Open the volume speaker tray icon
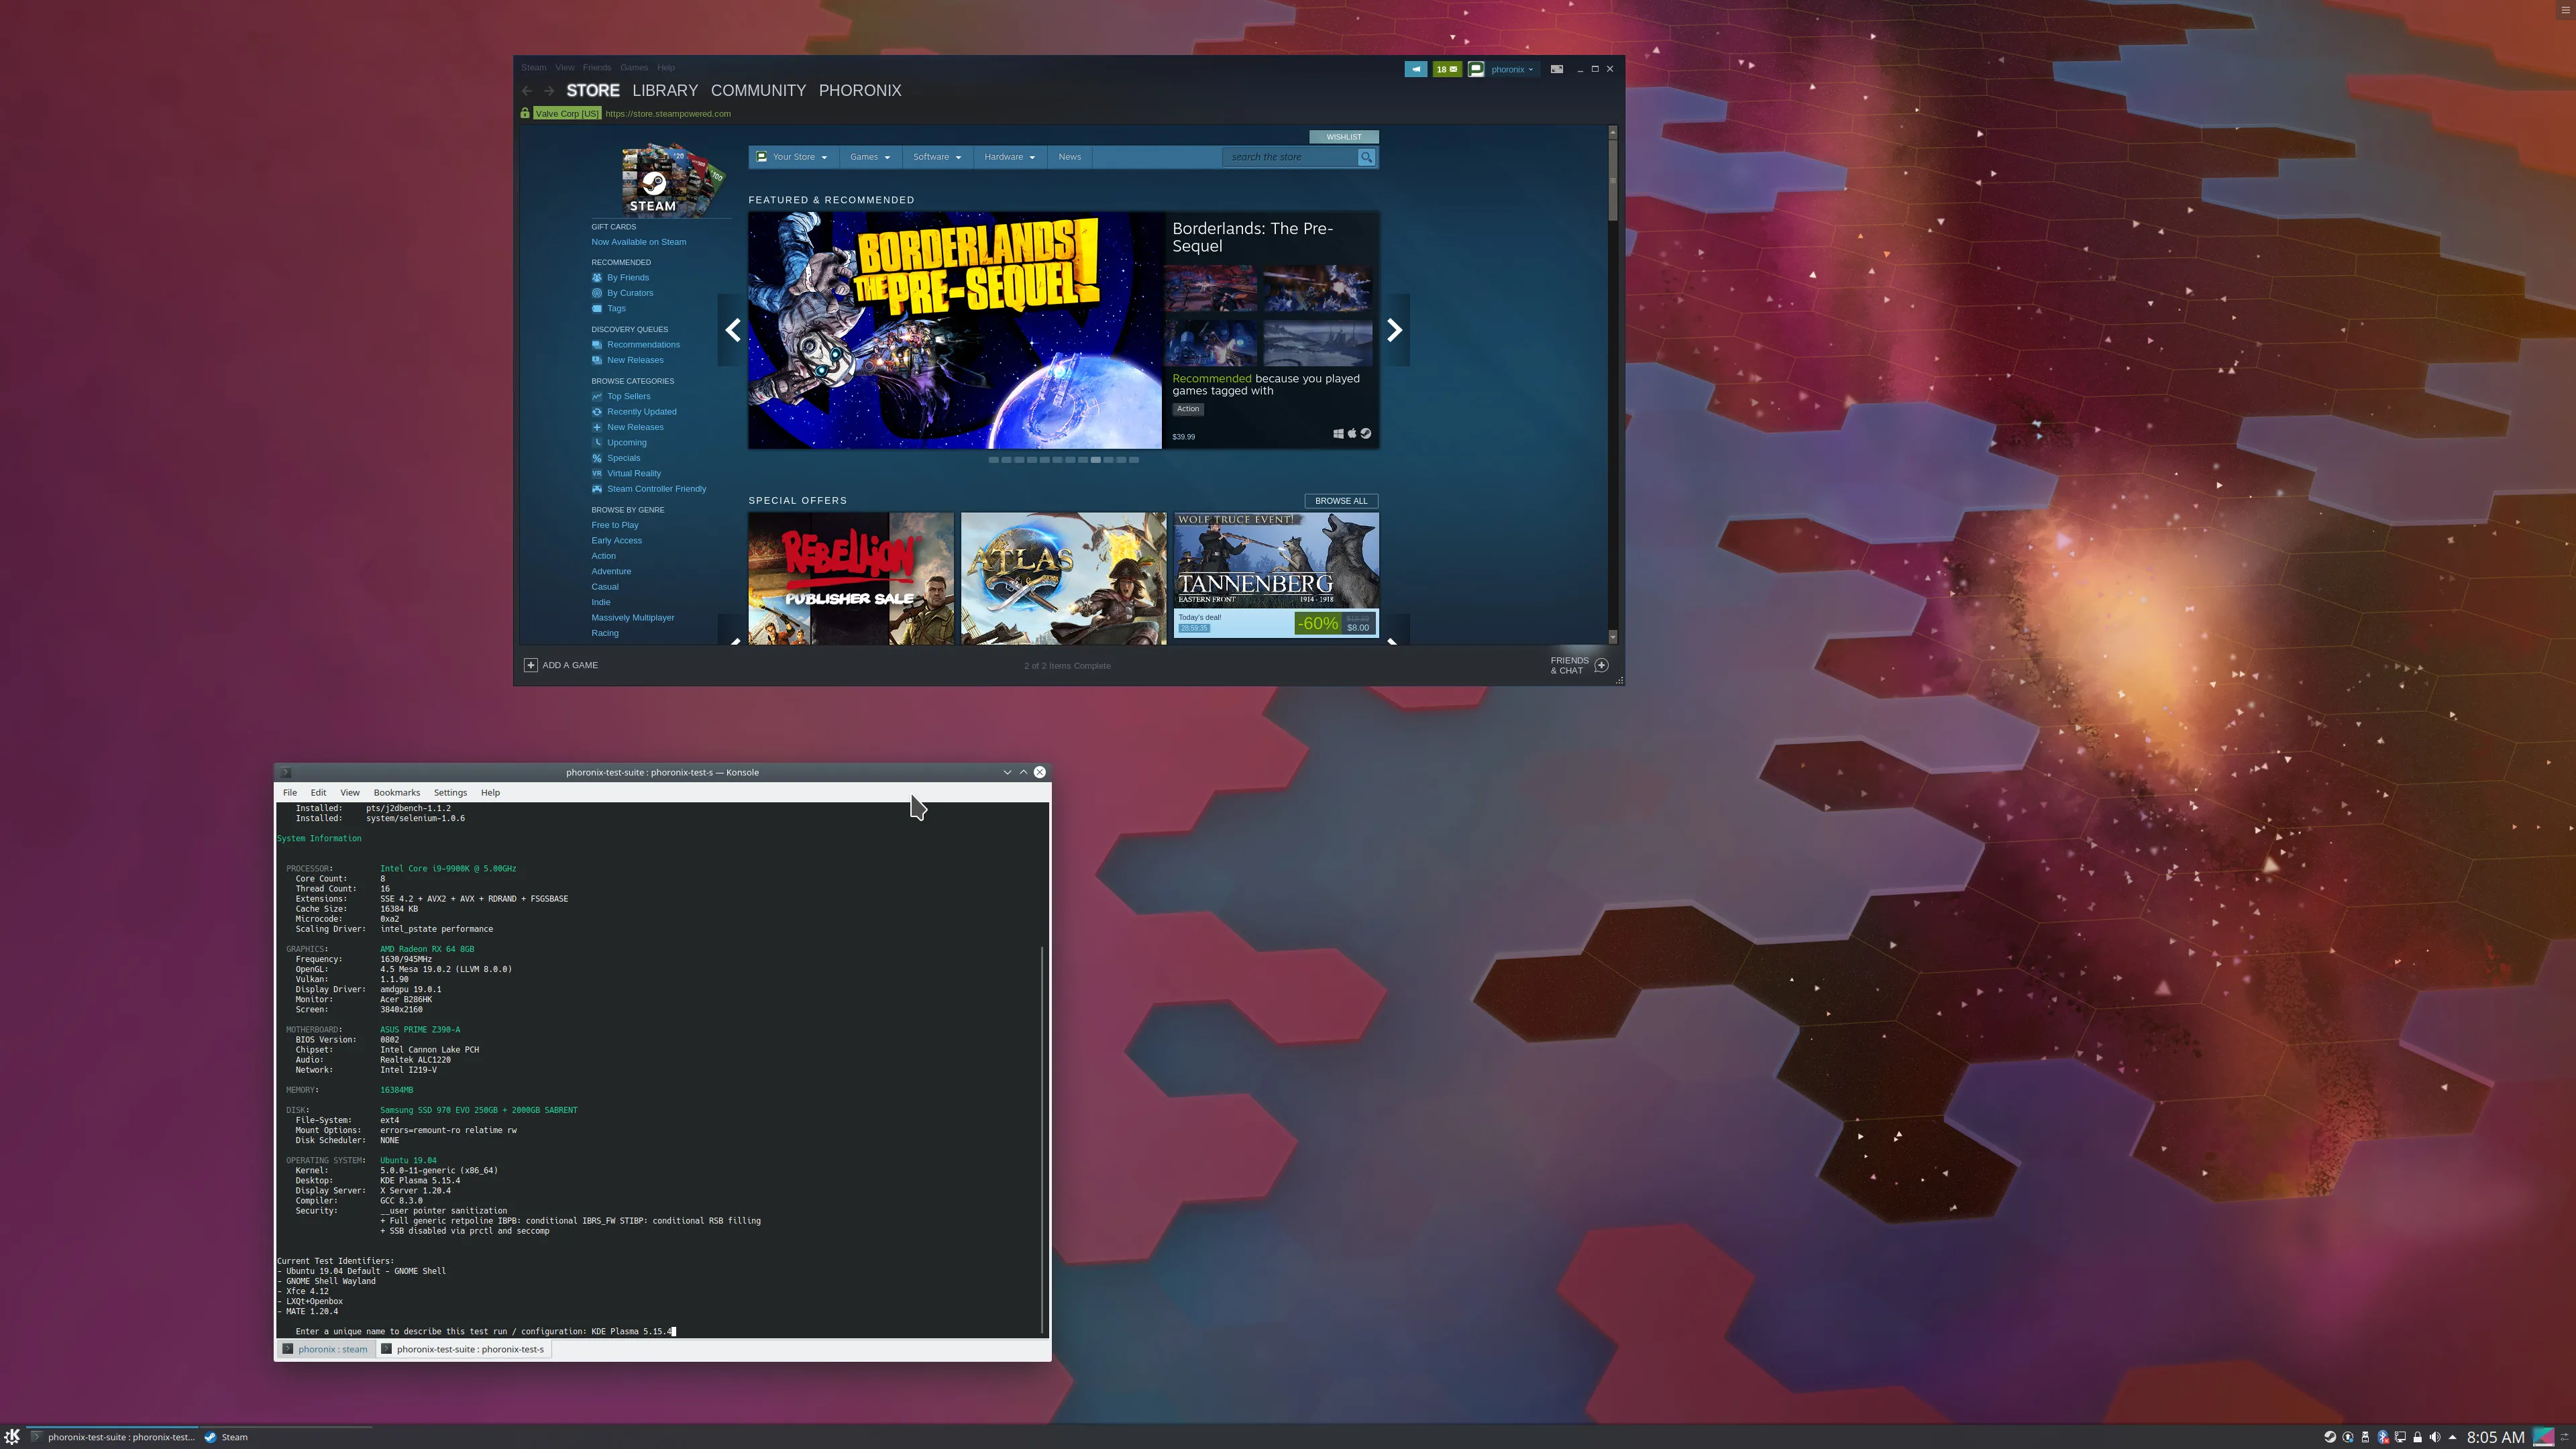This screenshot has width=2576, height=1449. tap(2435, 1437)
